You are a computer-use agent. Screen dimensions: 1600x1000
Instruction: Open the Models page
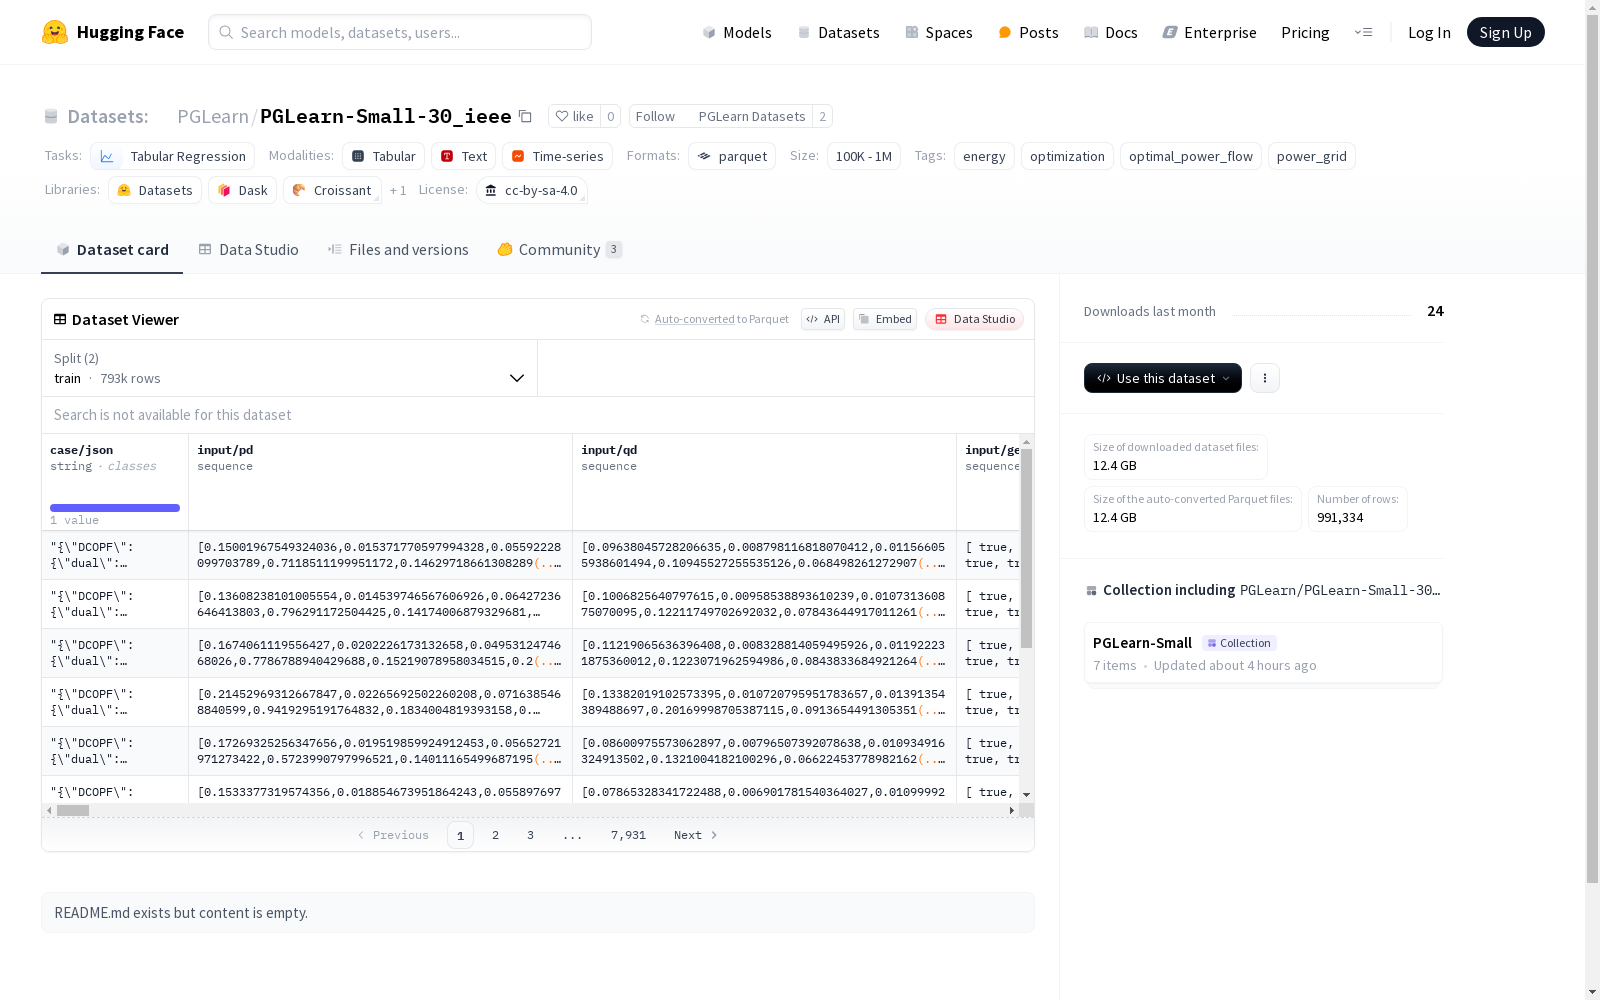point(737,32)
